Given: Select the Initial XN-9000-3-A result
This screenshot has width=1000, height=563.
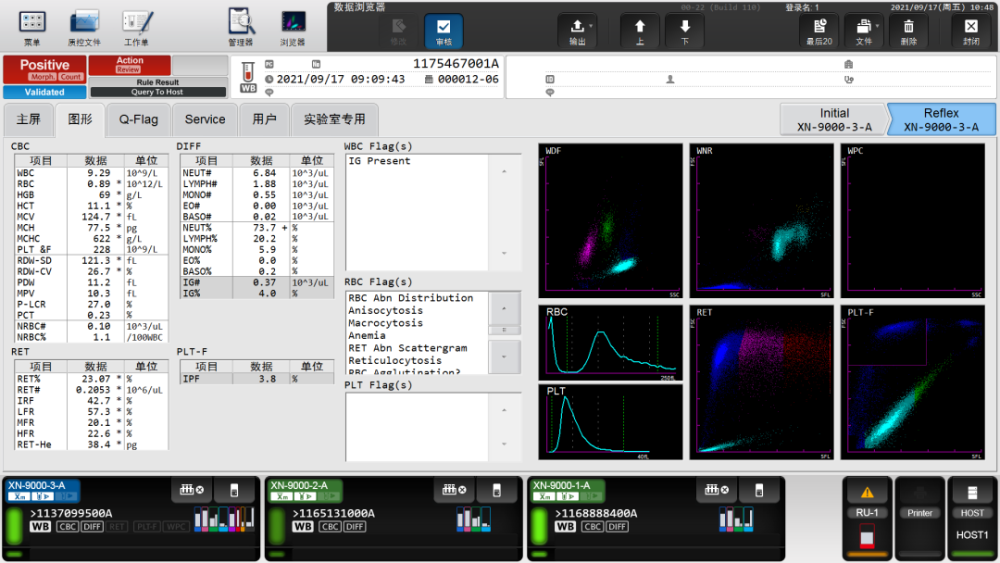Looking at the screenshot, I should tap(834, 119).
